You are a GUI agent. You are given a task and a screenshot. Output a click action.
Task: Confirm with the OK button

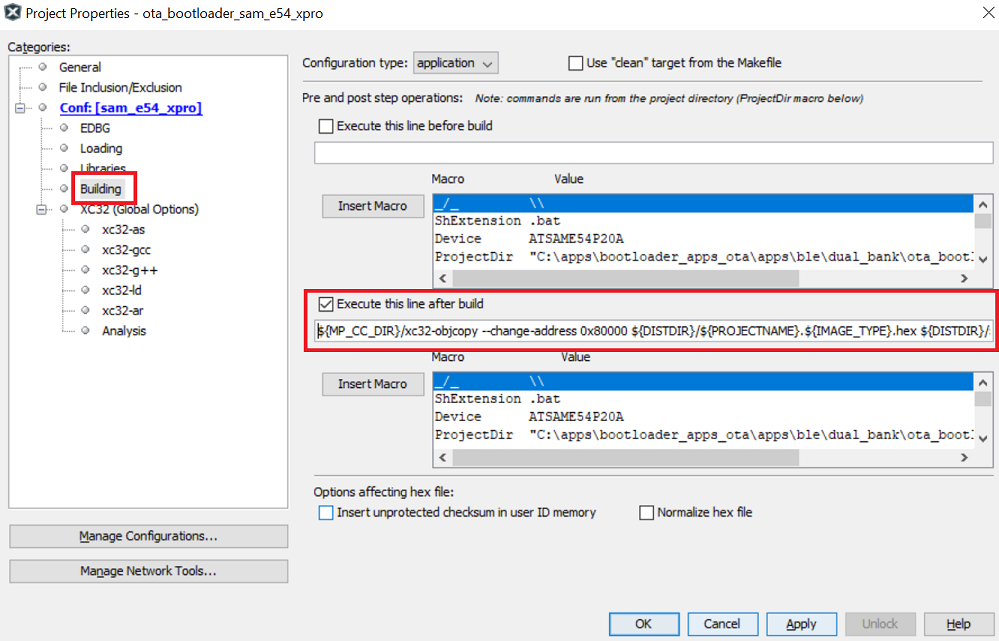tap(643, 624)
